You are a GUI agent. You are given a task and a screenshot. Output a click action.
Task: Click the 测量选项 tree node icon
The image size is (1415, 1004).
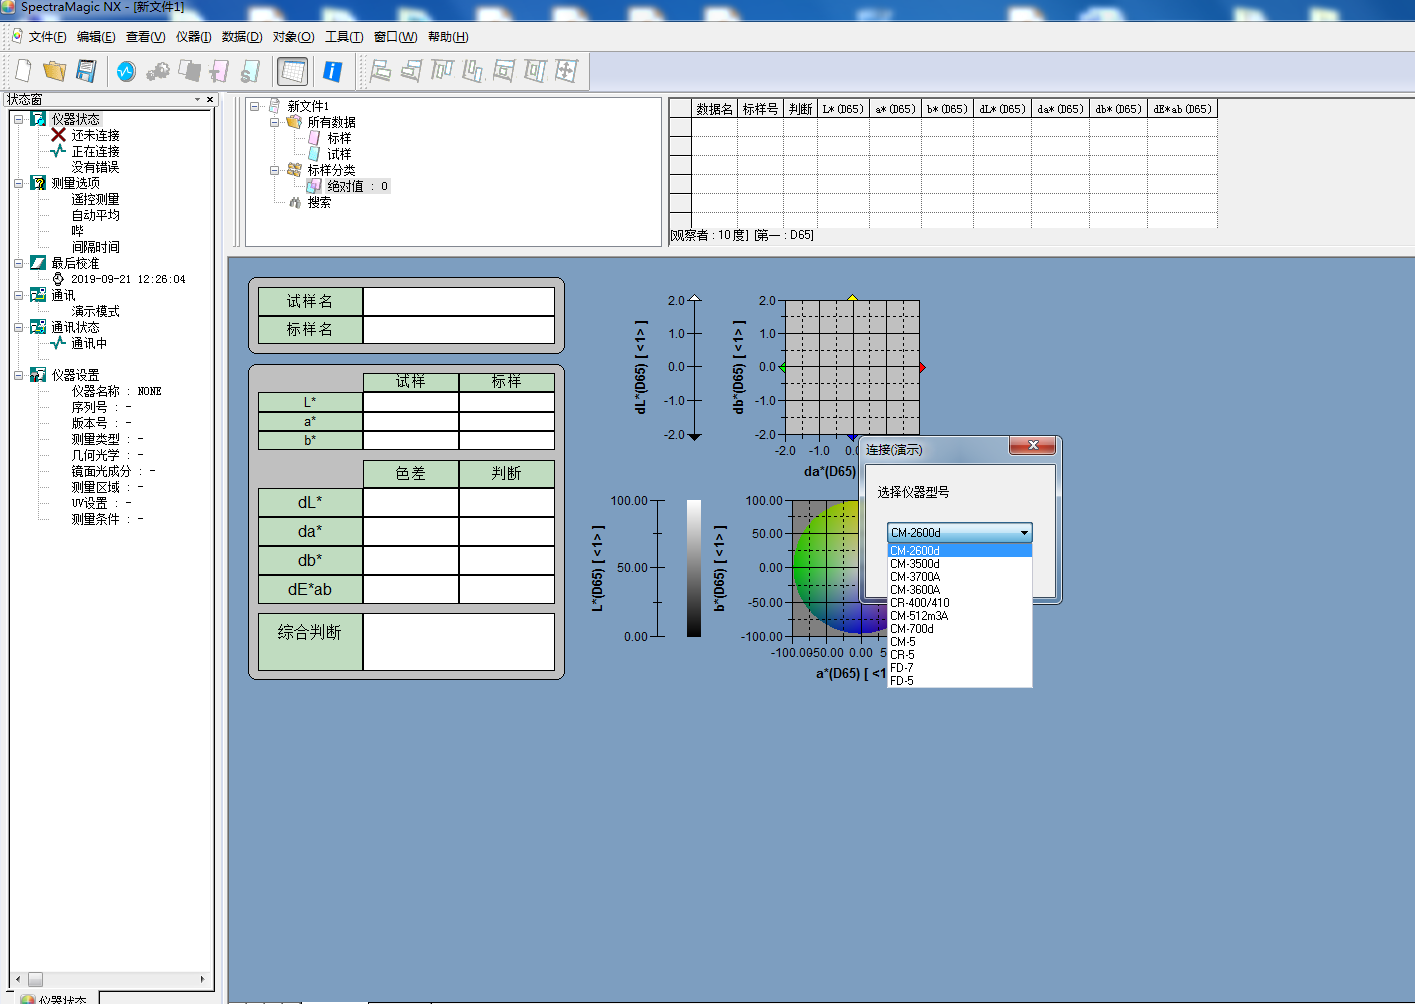[38, 183]
